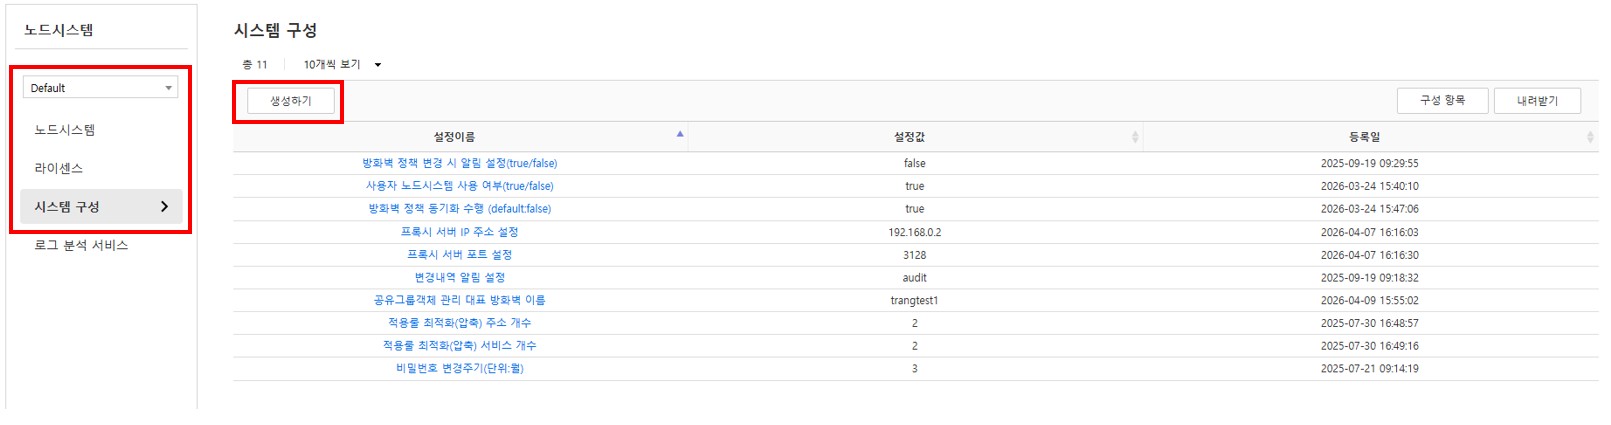Select 로그 분석 서비스 menu item
Image resolution: width=1611 pixels, height=425 pixels.
point(81,245)
